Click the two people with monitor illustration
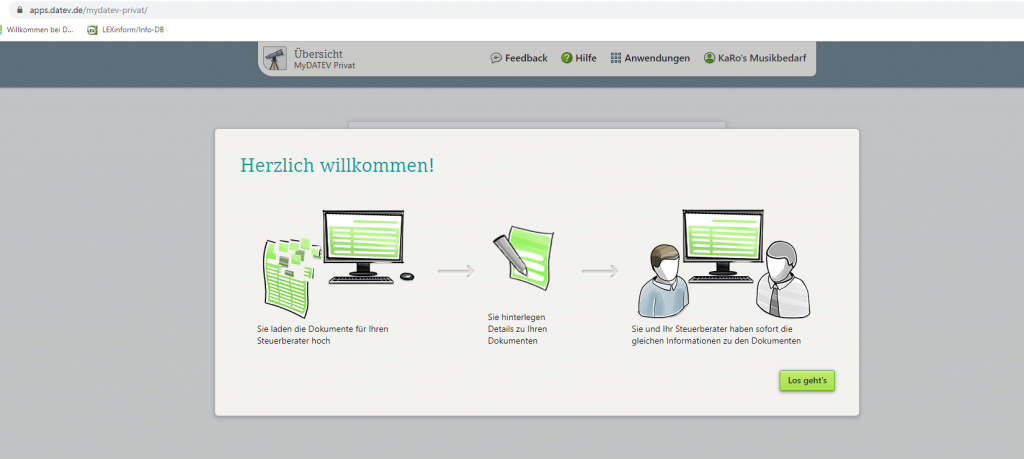The height and width of the screenshot is (459, 1024). click(x=724, y=264)
